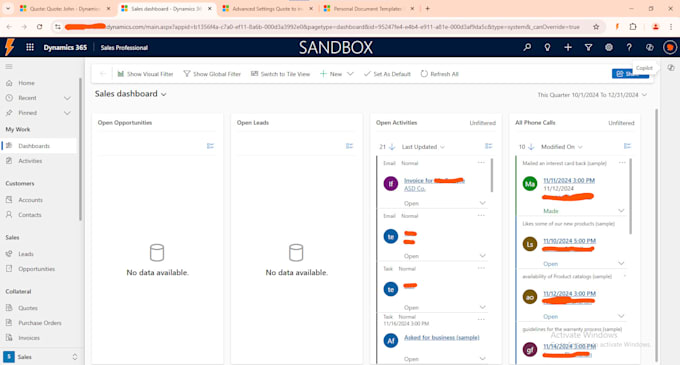Open more options on Invoice email card
Viewport: 680px width, 365px height.
(x=481, y=163)
